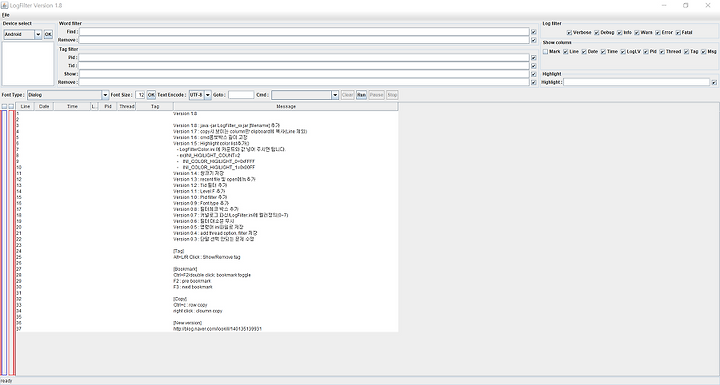Viewport: 720px width, 385px height.
Task: Click the Line column header
Action: point(25,107)
